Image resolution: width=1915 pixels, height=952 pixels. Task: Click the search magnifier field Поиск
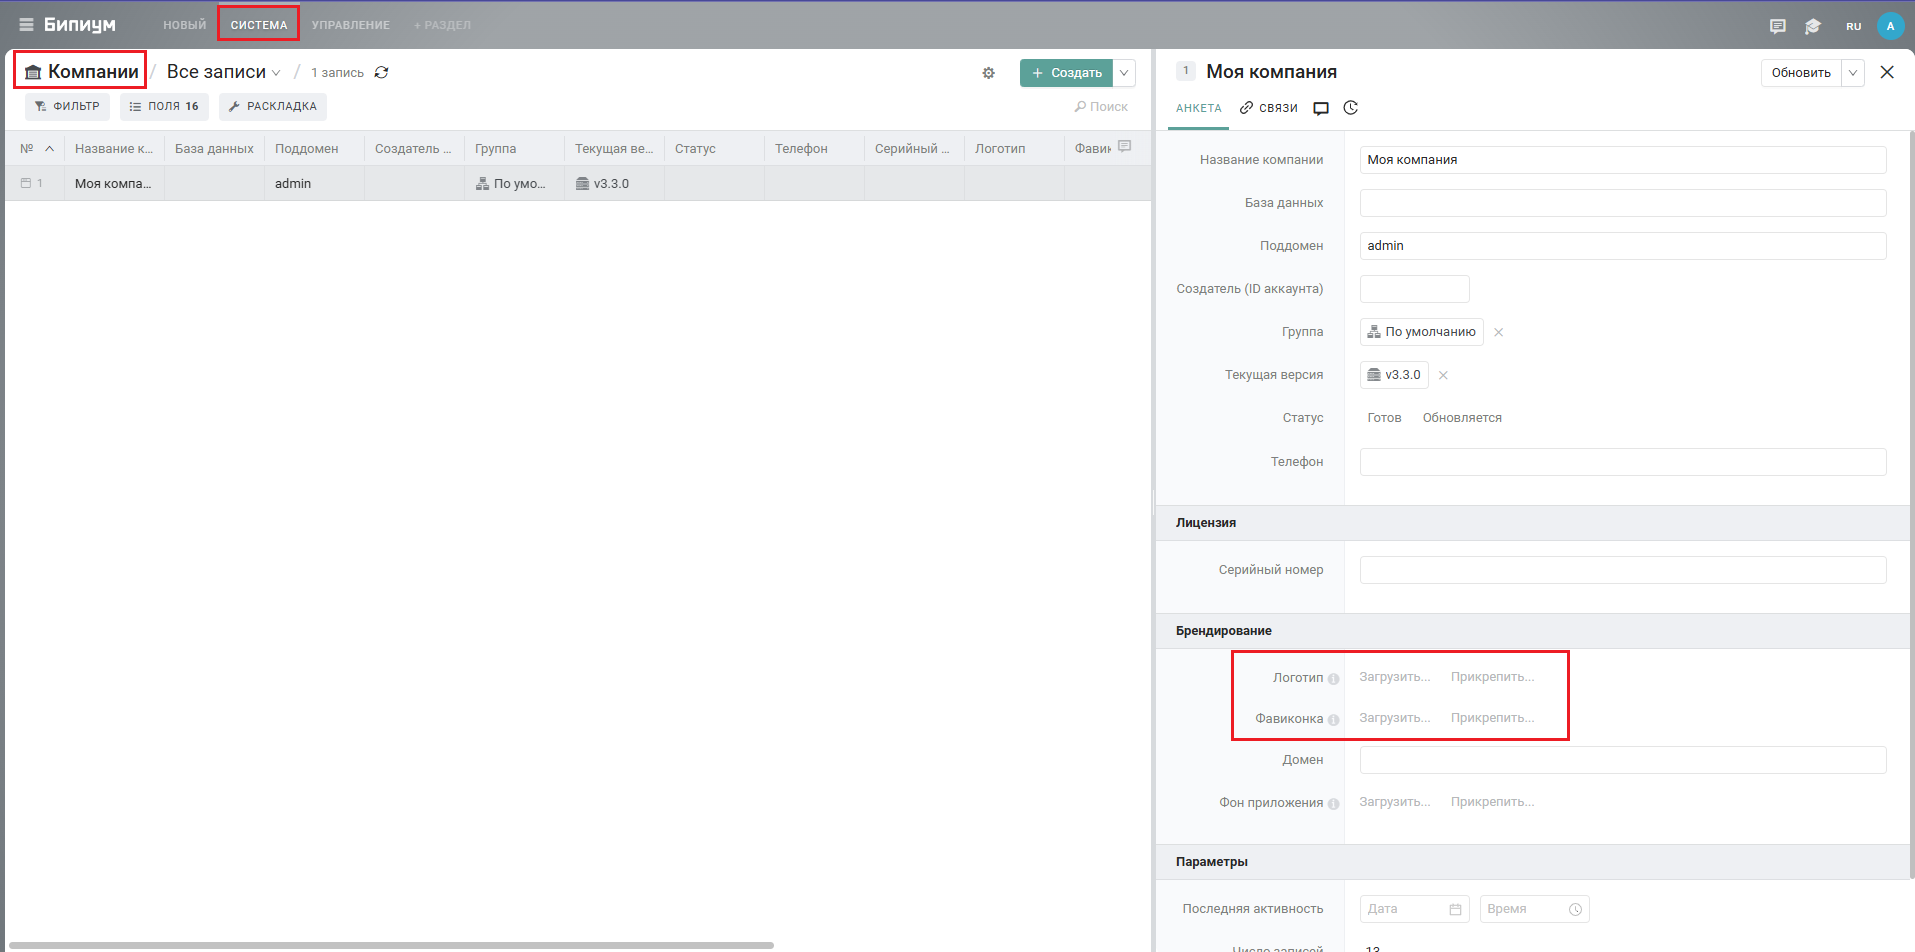(x=1101, y=106)
